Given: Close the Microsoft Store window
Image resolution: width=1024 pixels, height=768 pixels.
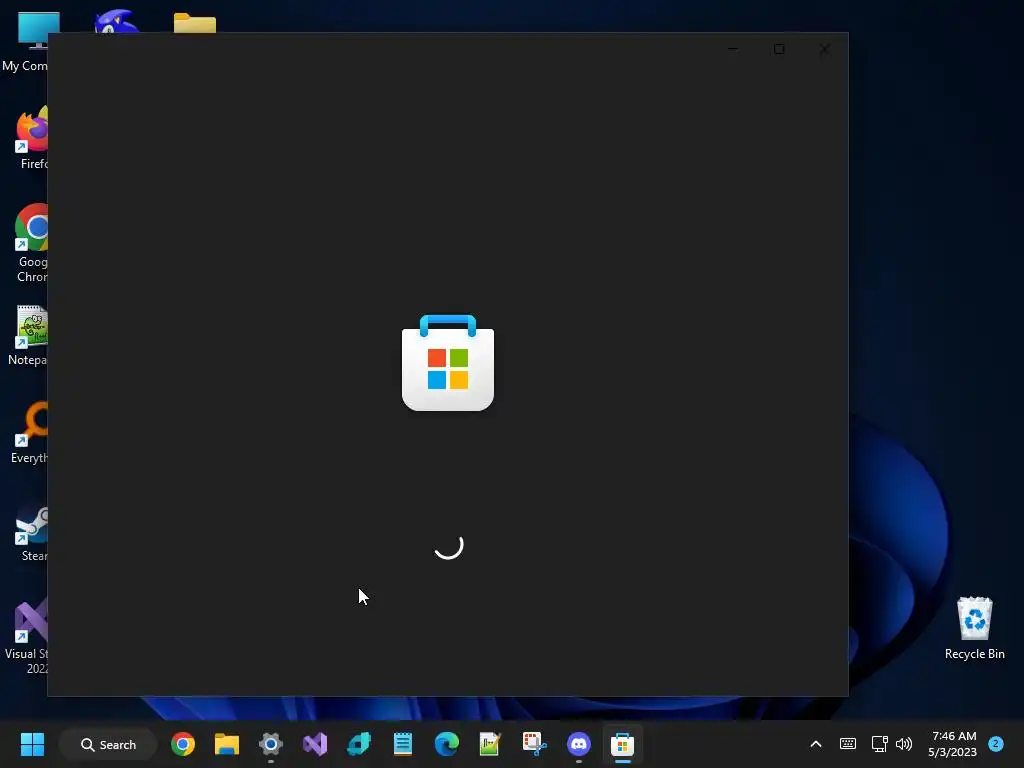Looking at the screenshot, I should point(825,49).
